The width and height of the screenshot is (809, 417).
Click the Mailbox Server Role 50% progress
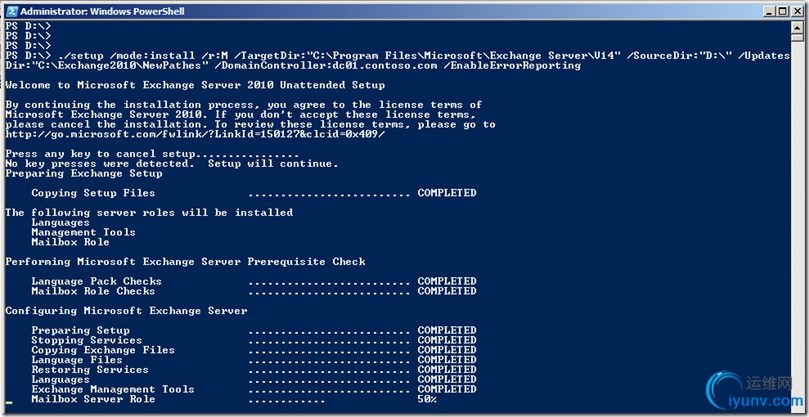tap(234, 399)
